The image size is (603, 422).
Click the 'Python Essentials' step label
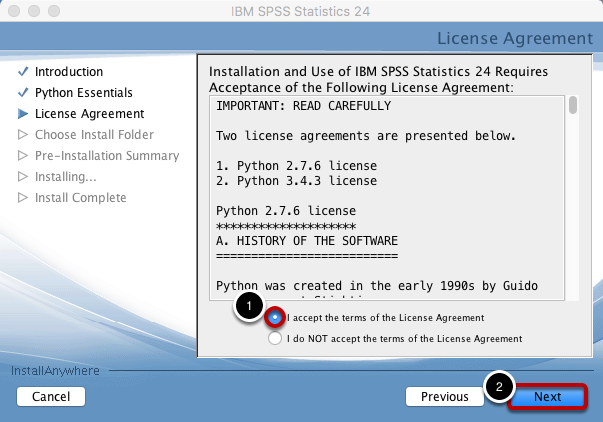pyautogui.click(x=83, y=93)
